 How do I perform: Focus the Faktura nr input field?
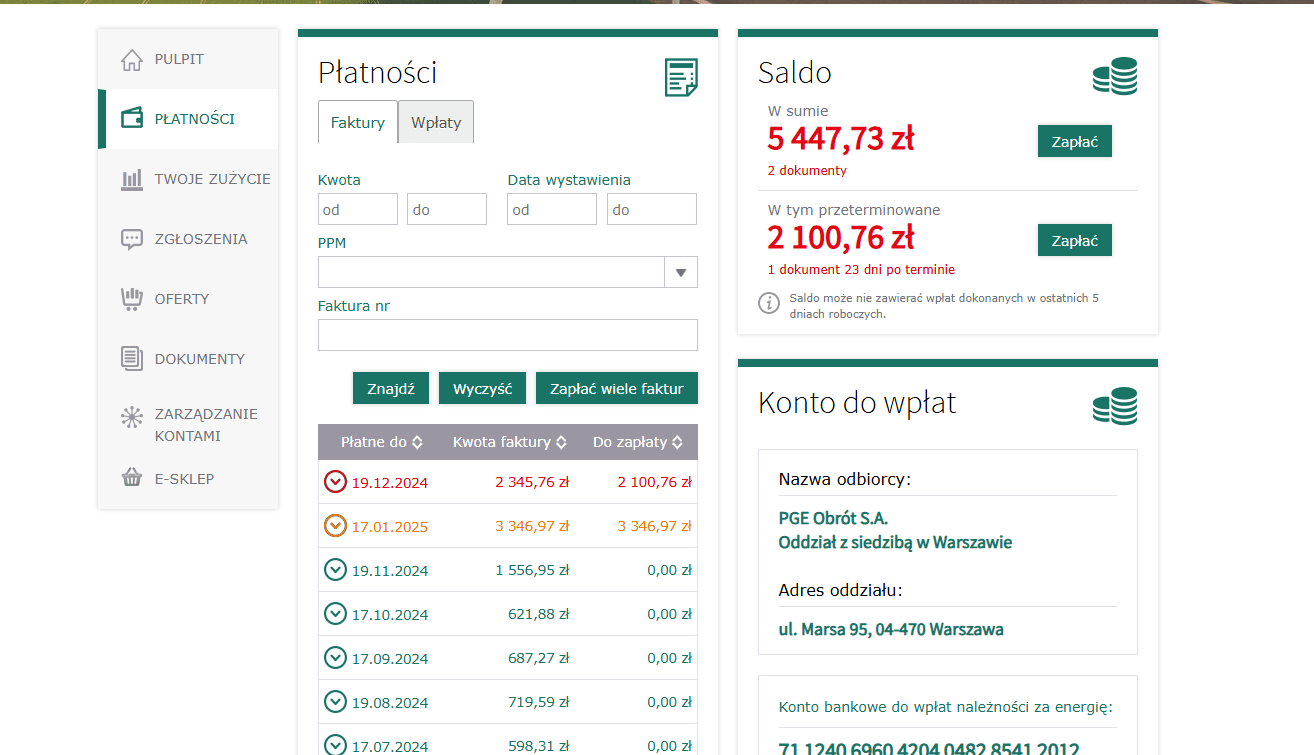508,335
